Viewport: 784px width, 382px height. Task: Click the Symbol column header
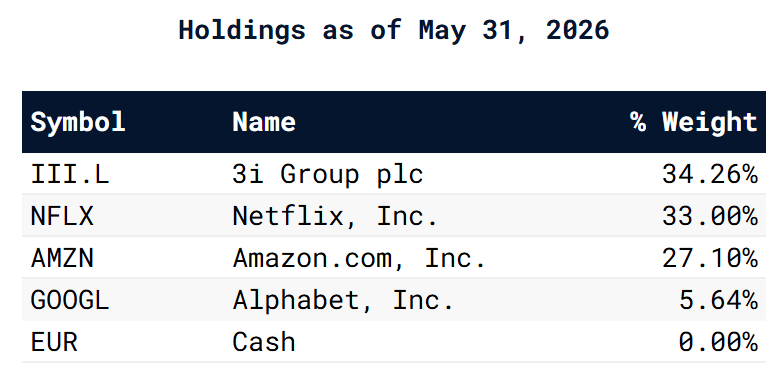[x=78, y=122]
